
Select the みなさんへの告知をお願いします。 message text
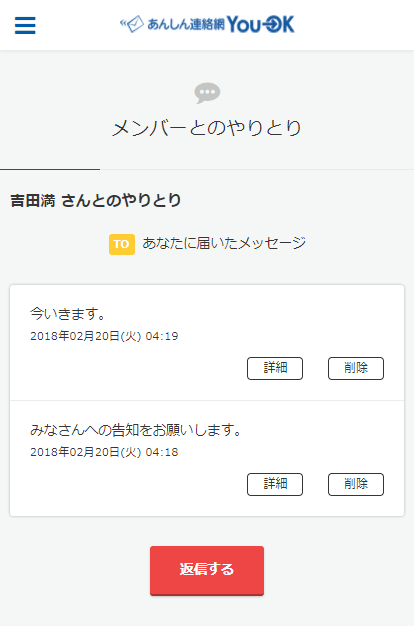(x=136, y=430)
